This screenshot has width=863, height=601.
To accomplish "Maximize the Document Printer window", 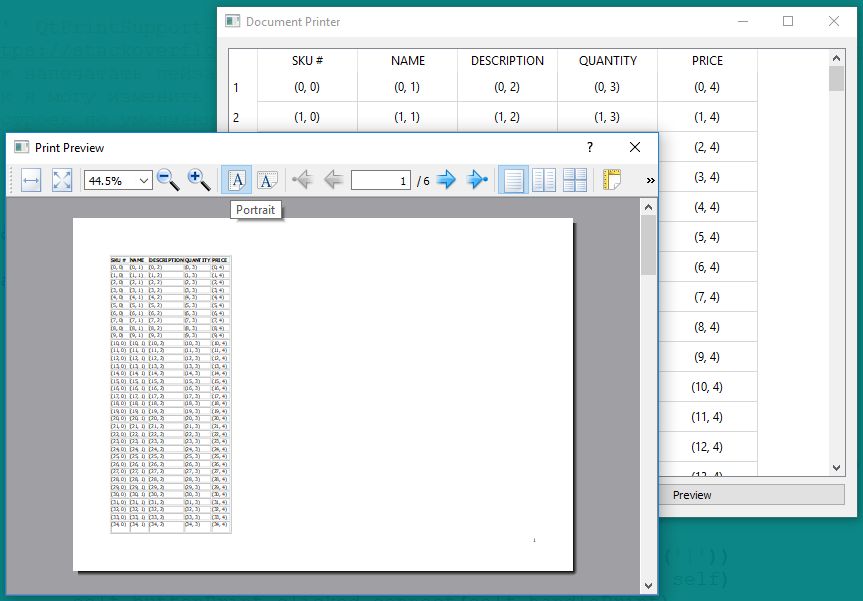I will [788, 21].
